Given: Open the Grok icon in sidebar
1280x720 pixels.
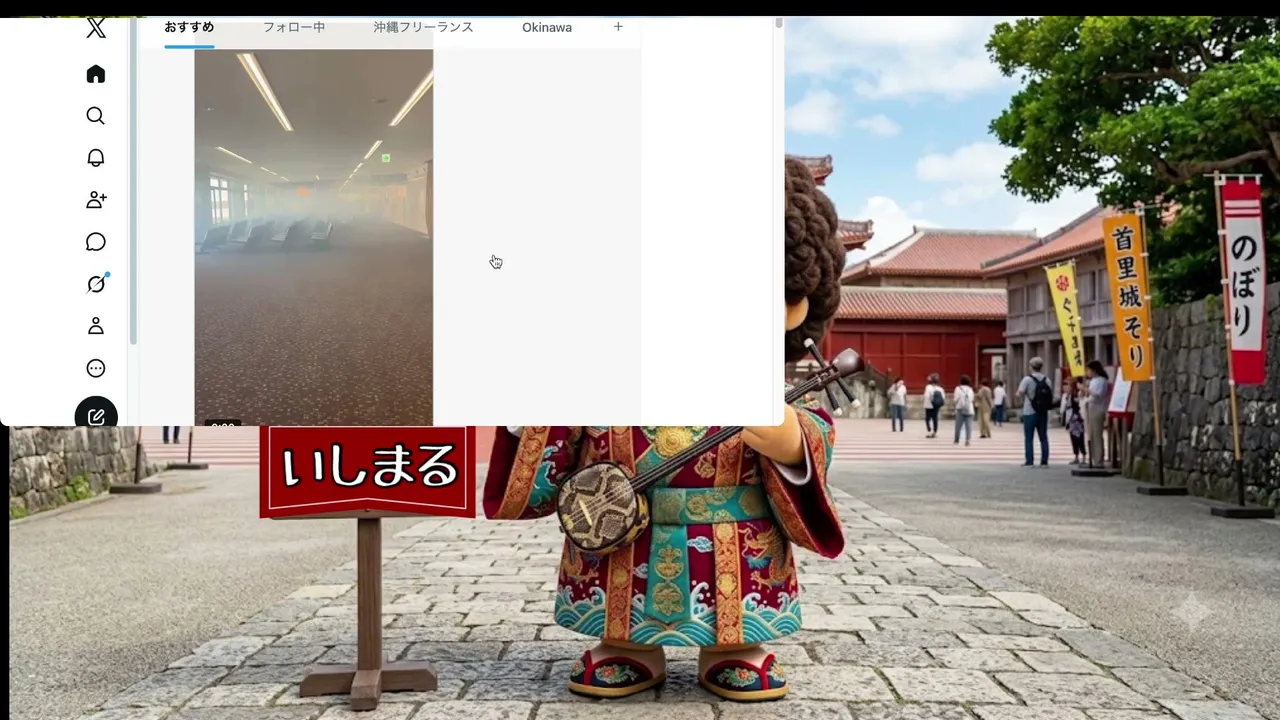Looking at the screenshot, I should tap(96, 284).
